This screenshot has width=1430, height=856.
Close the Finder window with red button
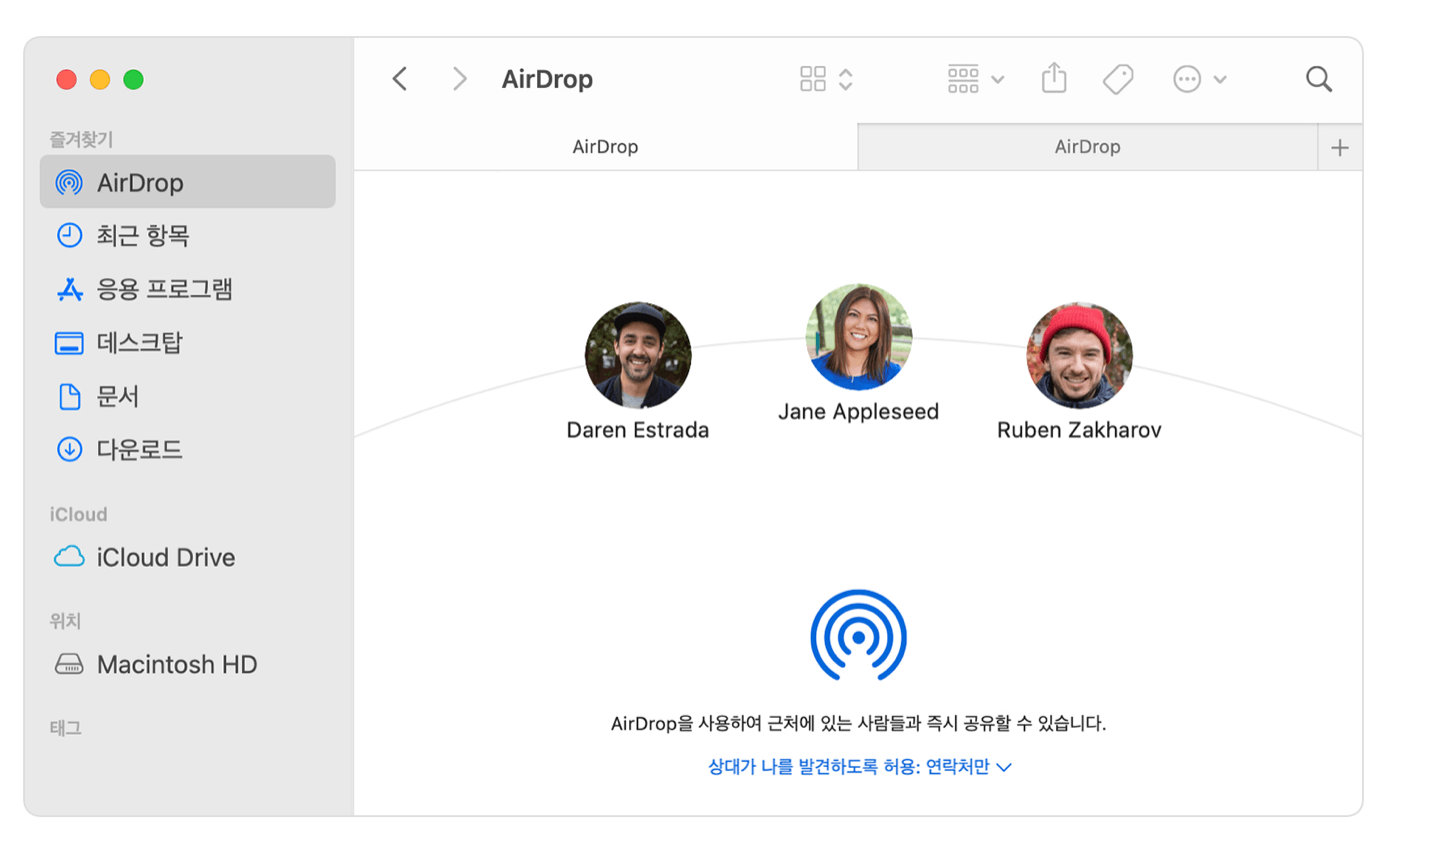[67, 80]
